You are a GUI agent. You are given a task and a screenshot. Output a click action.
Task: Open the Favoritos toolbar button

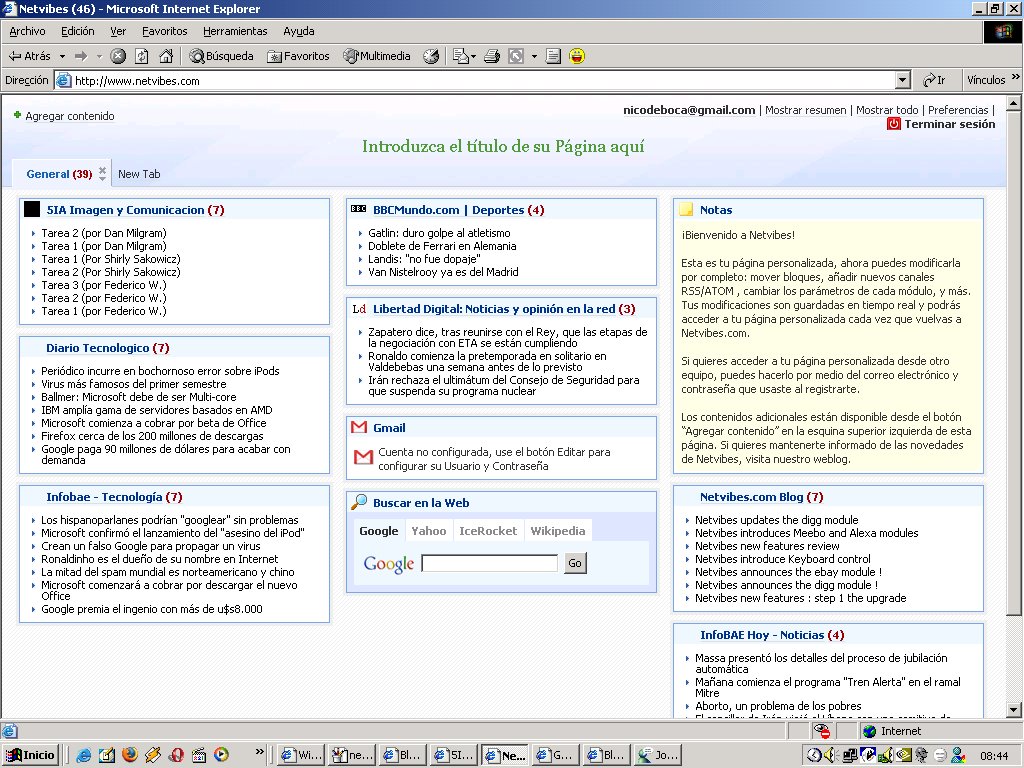click(x=298, y=56)
